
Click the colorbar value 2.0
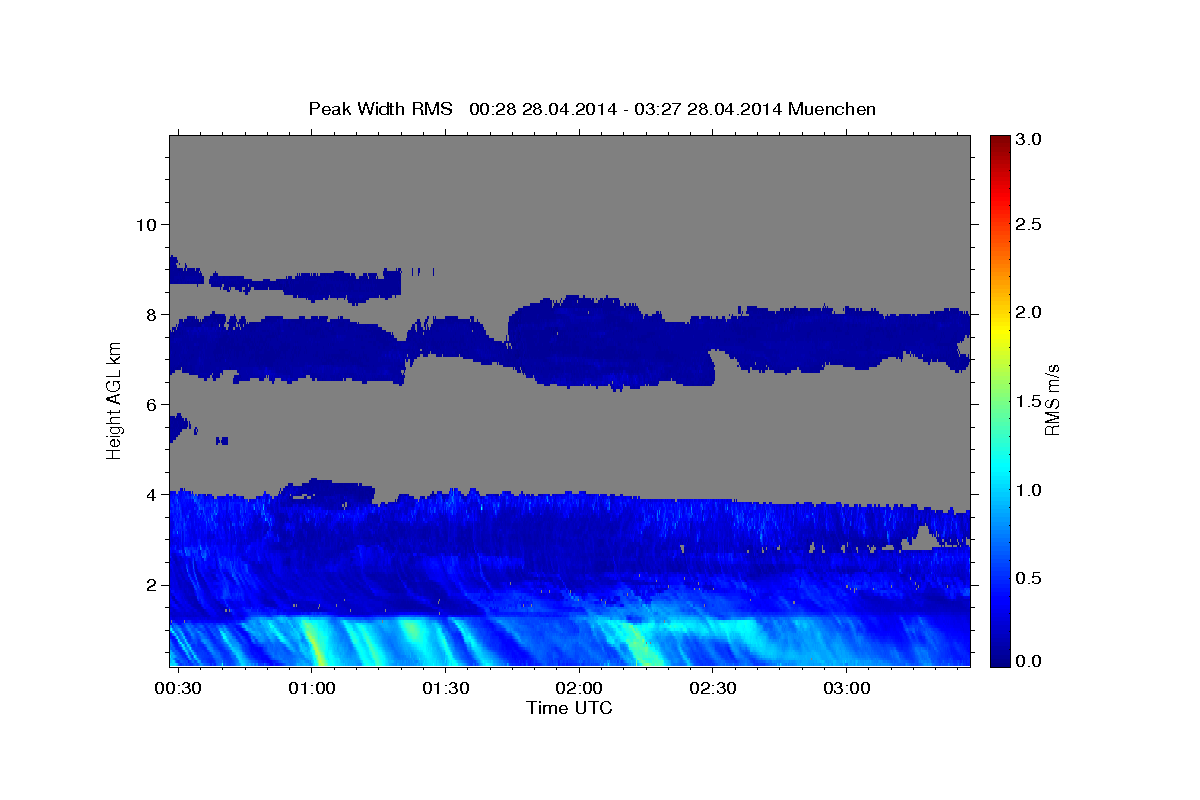pos(1028,312)
